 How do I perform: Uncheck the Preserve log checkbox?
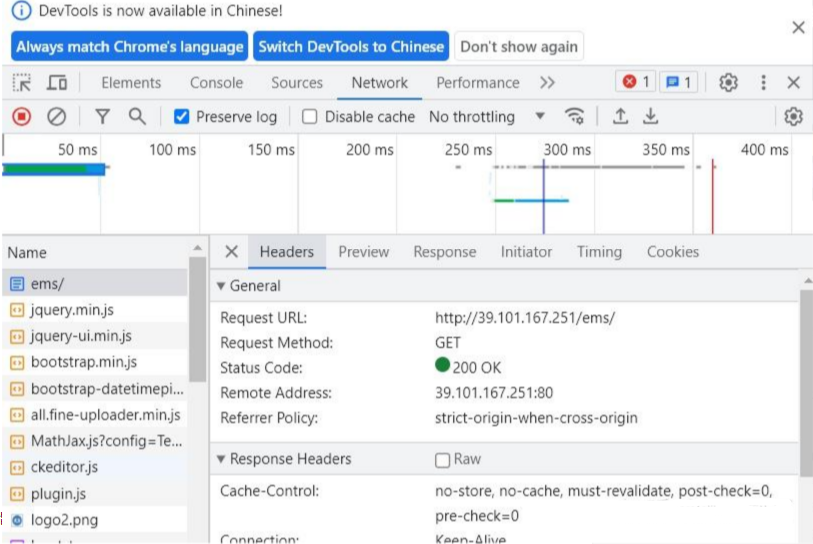[181, 117]
